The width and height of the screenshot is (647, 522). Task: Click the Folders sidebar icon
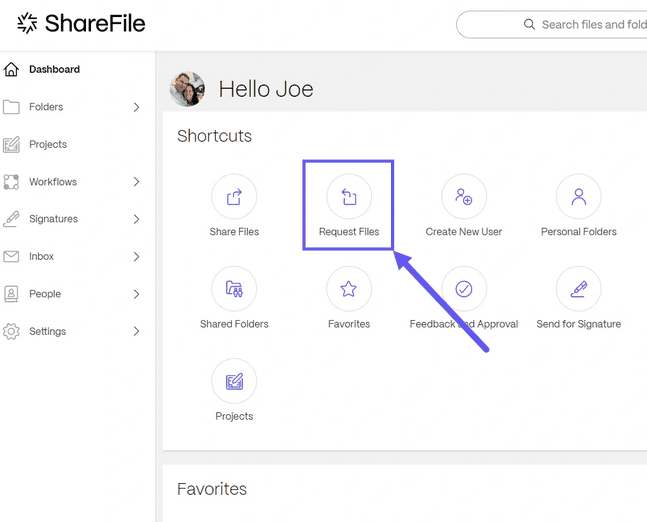pyautogui.click(x=11, y=107)
